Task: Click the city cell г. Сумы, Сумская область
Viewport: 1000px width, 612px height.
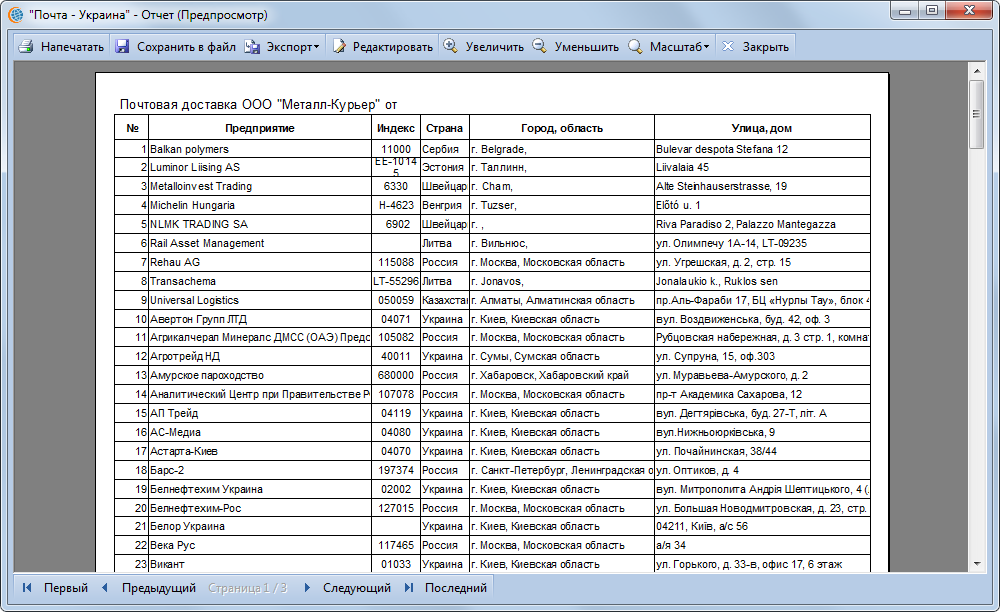Action: pos(562,356)
